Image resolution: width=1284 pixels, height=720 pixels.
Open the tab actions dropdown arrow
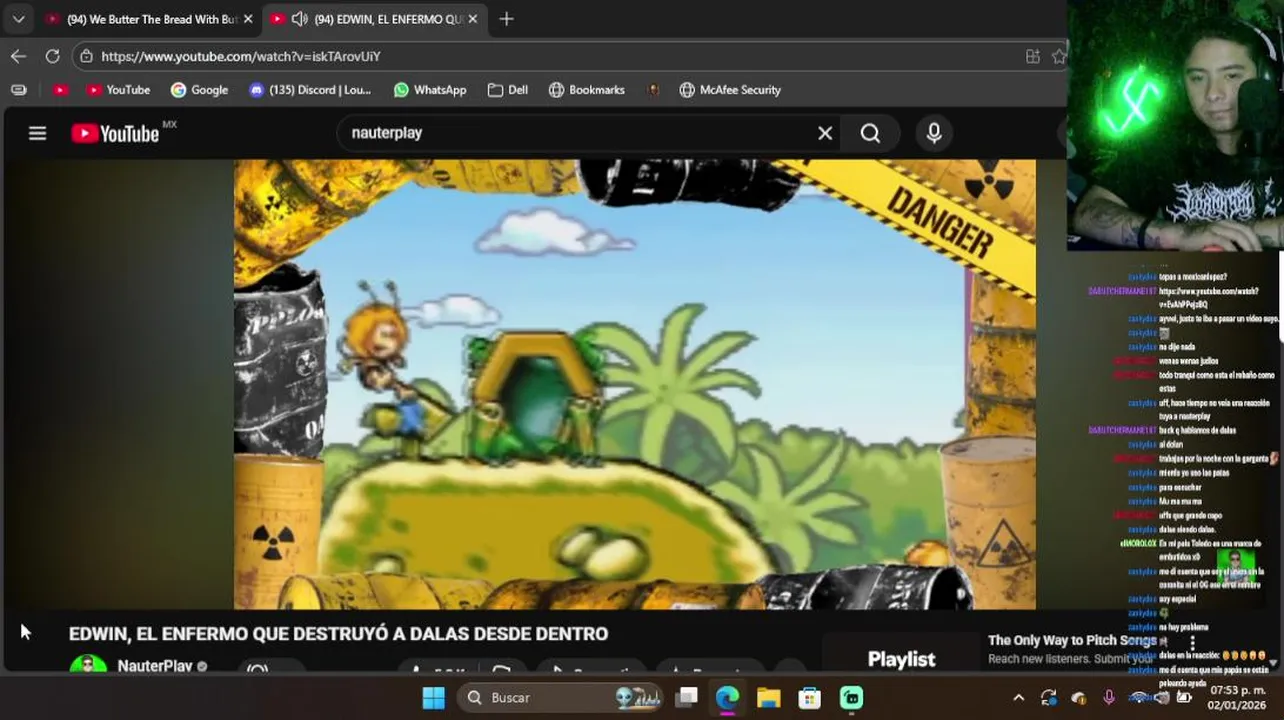[x=18, y=19]
